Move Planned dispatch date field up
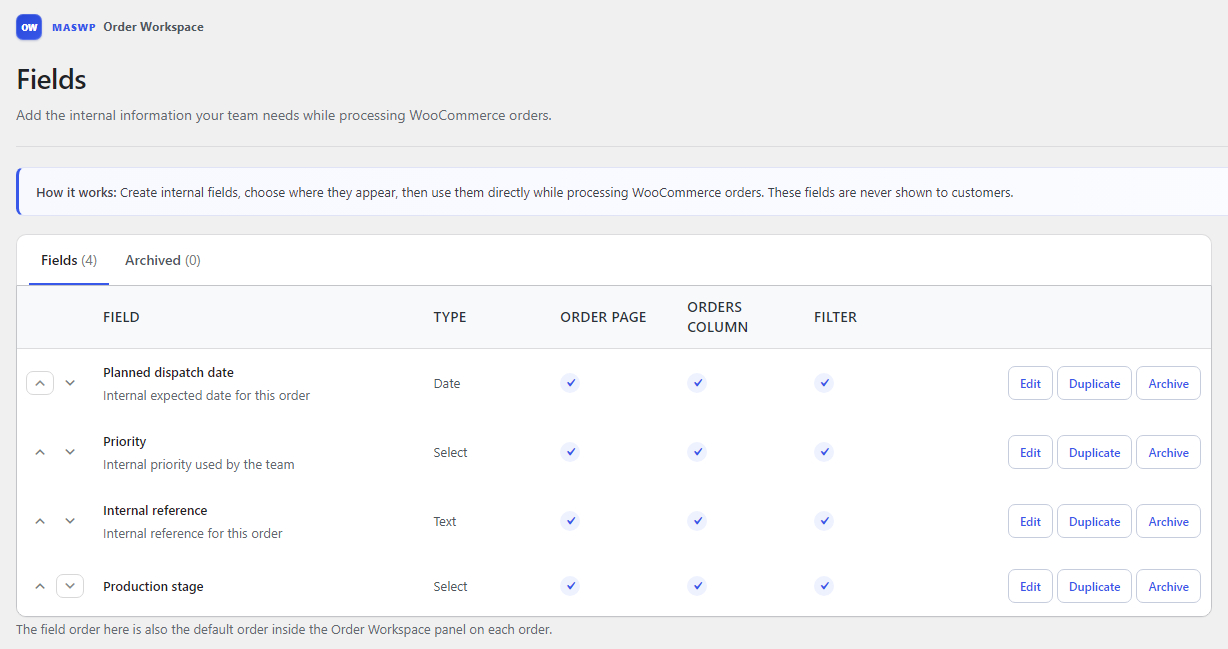This screenshot has width=1228, height=649. tap(40, 383)
